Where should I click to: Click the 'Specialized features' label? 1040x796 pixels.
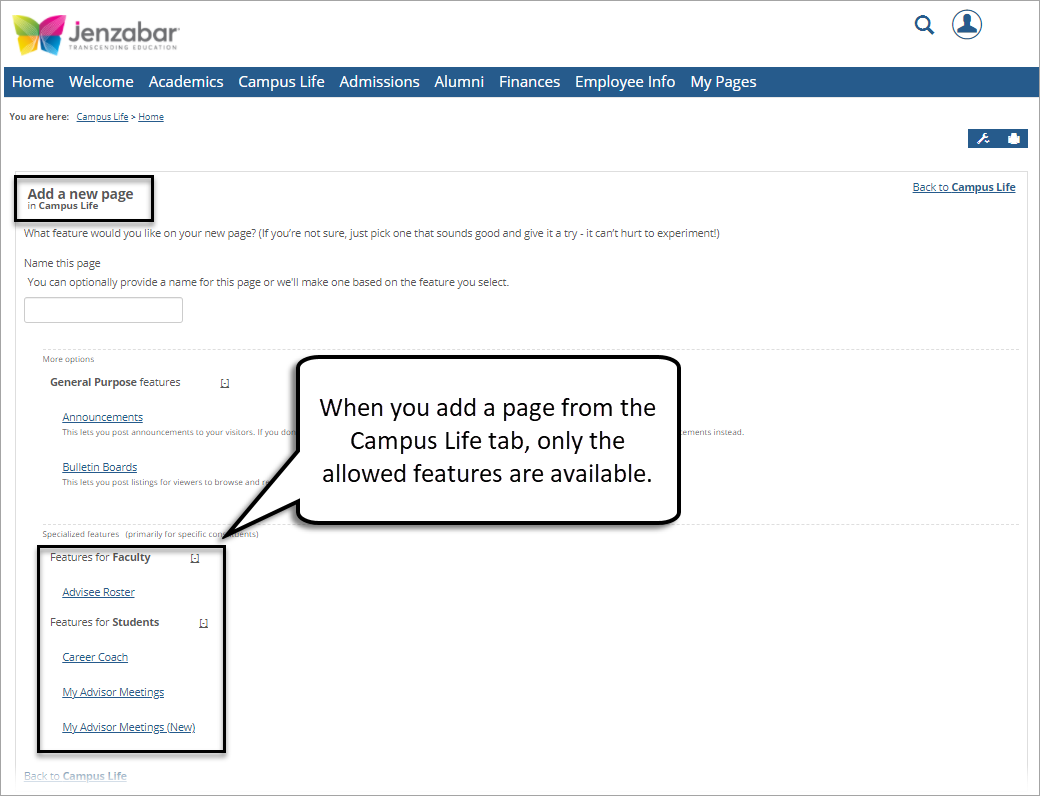click(x=81, y=534)
